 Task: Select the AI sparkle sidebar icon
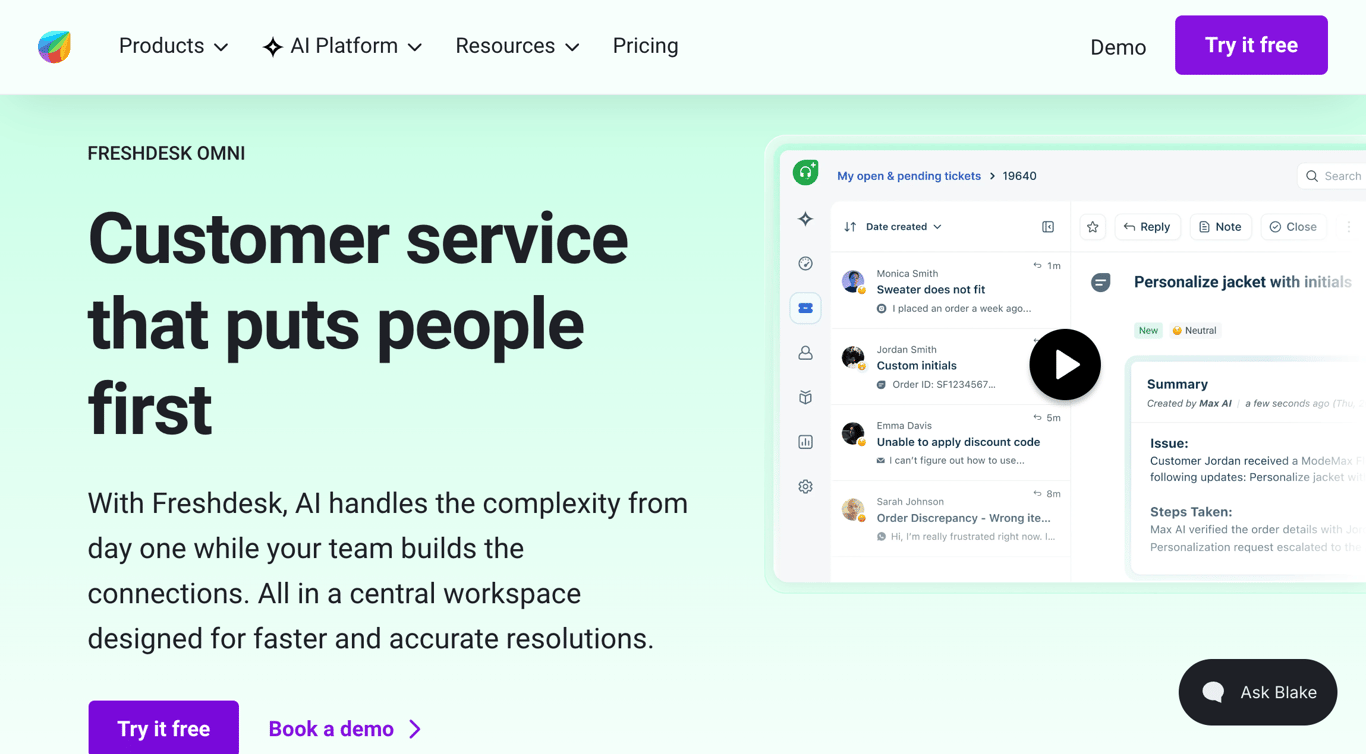(805, 219)
